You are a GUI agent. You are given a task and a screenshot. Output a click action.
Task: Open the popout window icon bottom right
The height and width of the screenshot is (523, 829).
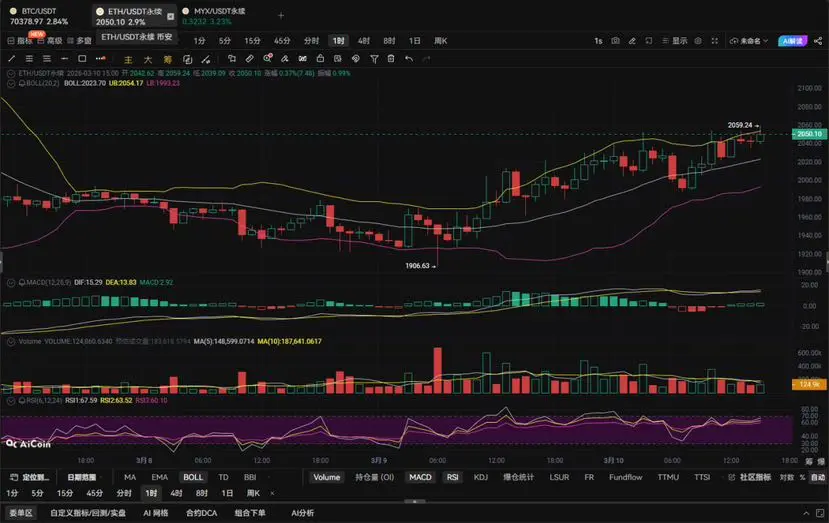click(820, 513)
